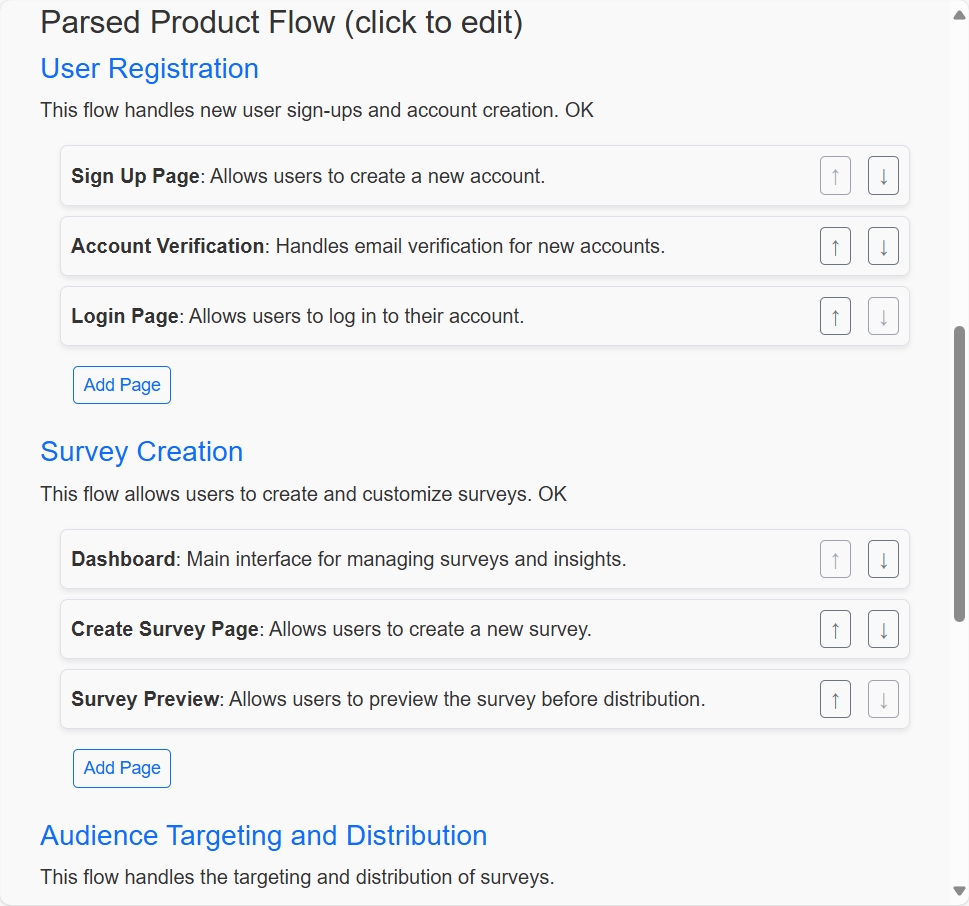
Task: Move Sign Up Page down
Action: (x=883, y=176)
